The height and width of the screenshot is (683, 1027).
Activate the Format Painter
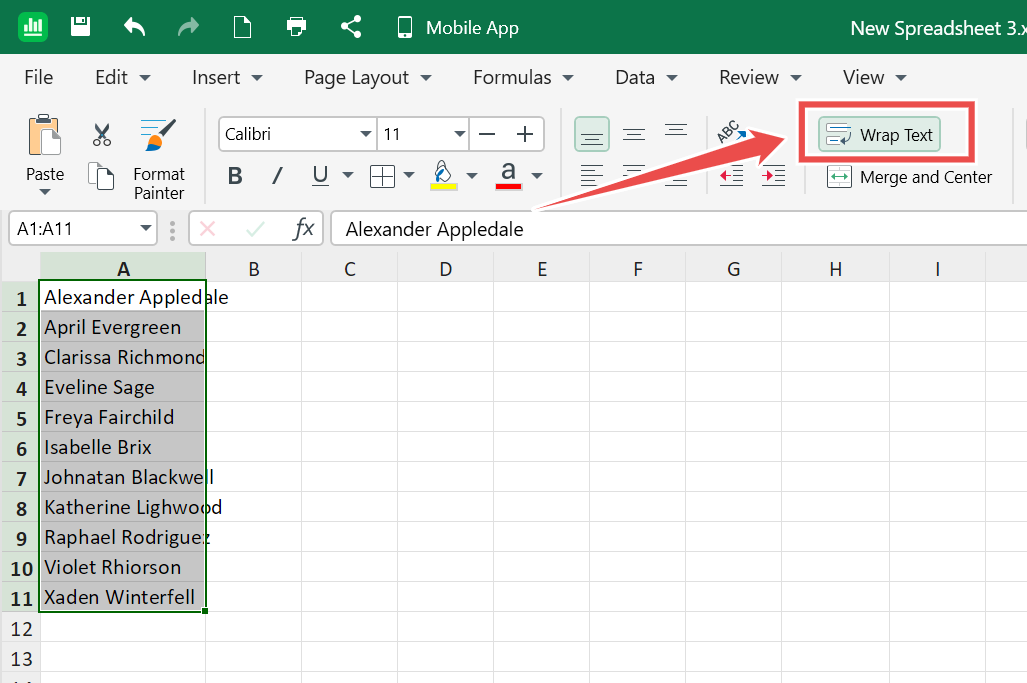tap(159, 158)
